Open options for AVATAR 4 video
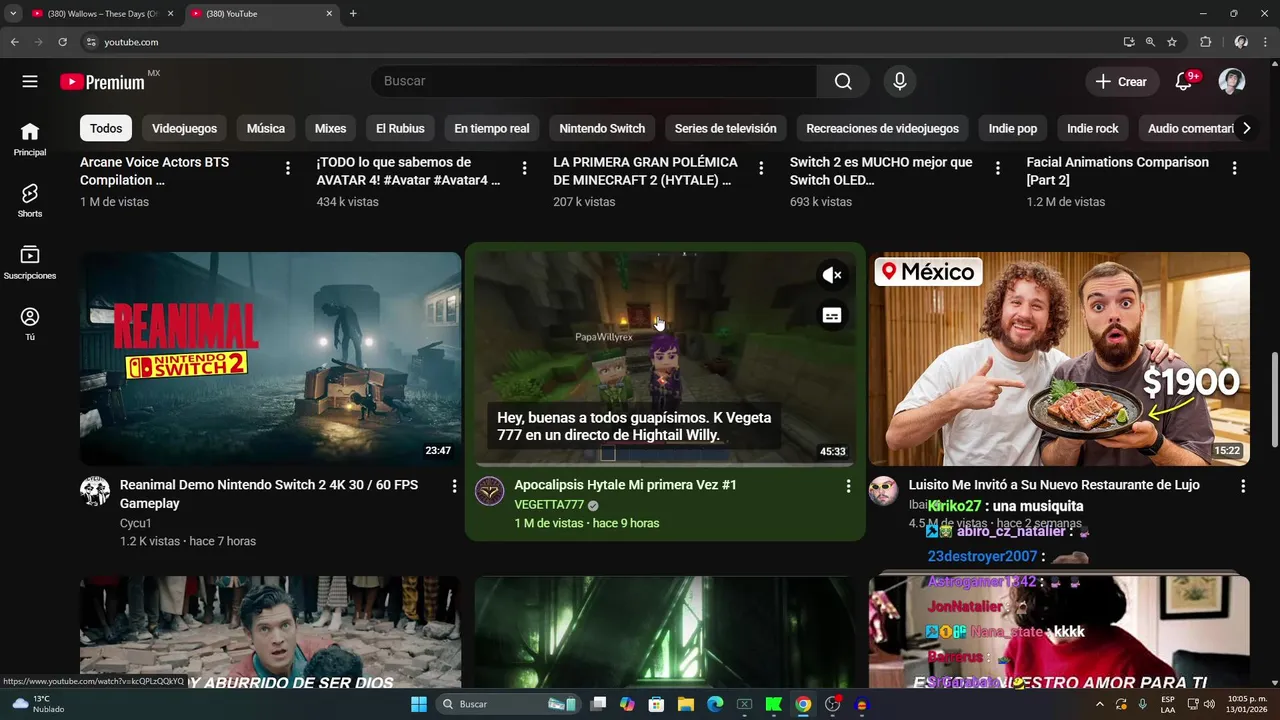Screen dimensions: 1280x720 [524, 168]
